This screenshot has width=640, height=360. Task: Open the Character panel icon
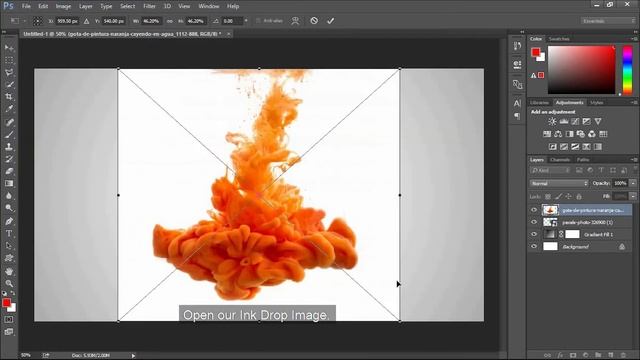click(x=518, y=103)
